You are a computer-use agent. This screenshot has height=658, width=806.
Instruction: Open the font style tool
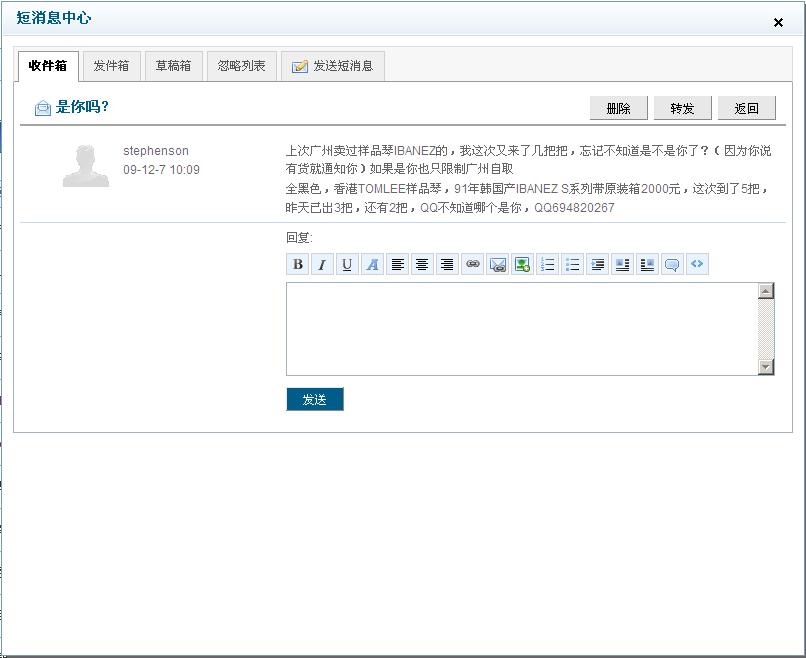tap(372, 265)
